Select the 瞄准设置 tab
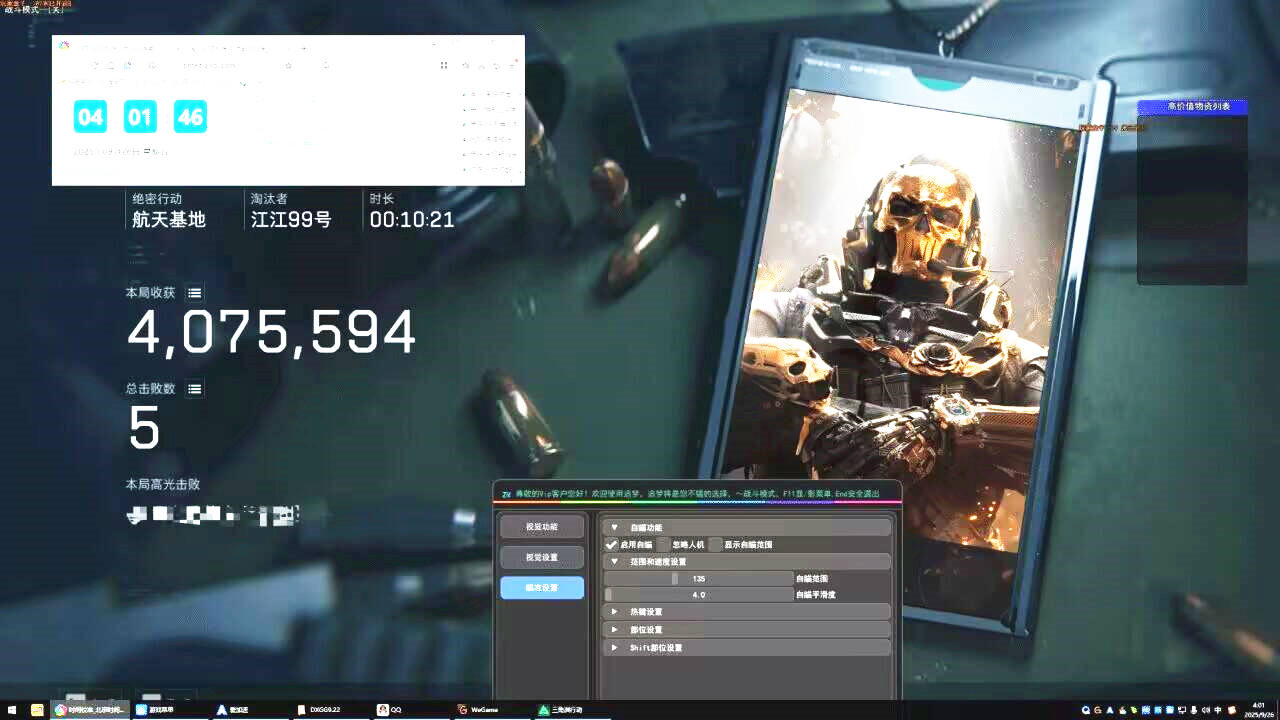The height and width of the screenshot is (720, 1280). pos(542,587)
